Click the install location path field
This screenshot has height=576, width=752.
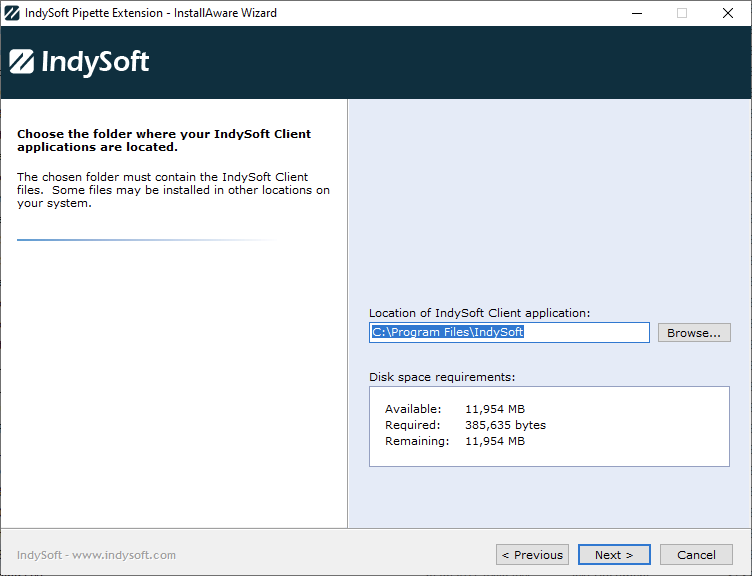[508, 333]
